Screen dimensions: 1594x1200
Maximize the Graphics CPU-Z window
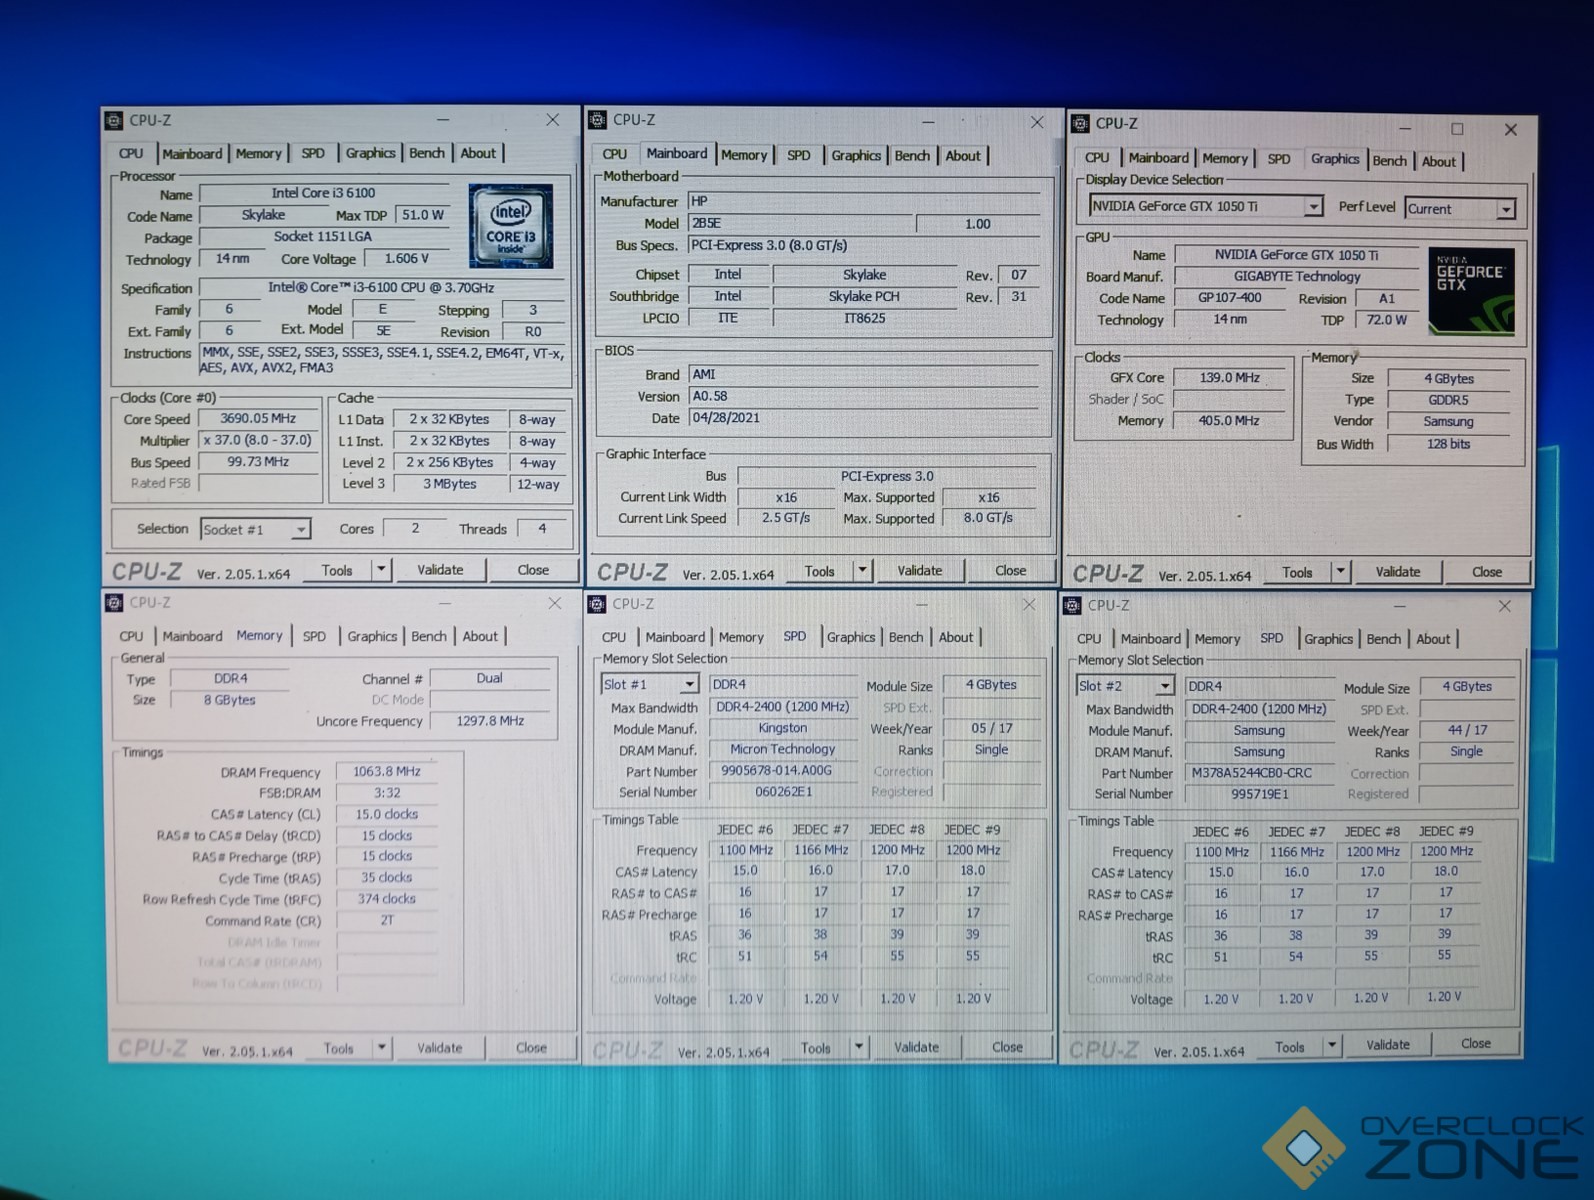(x=1457, y=129)
